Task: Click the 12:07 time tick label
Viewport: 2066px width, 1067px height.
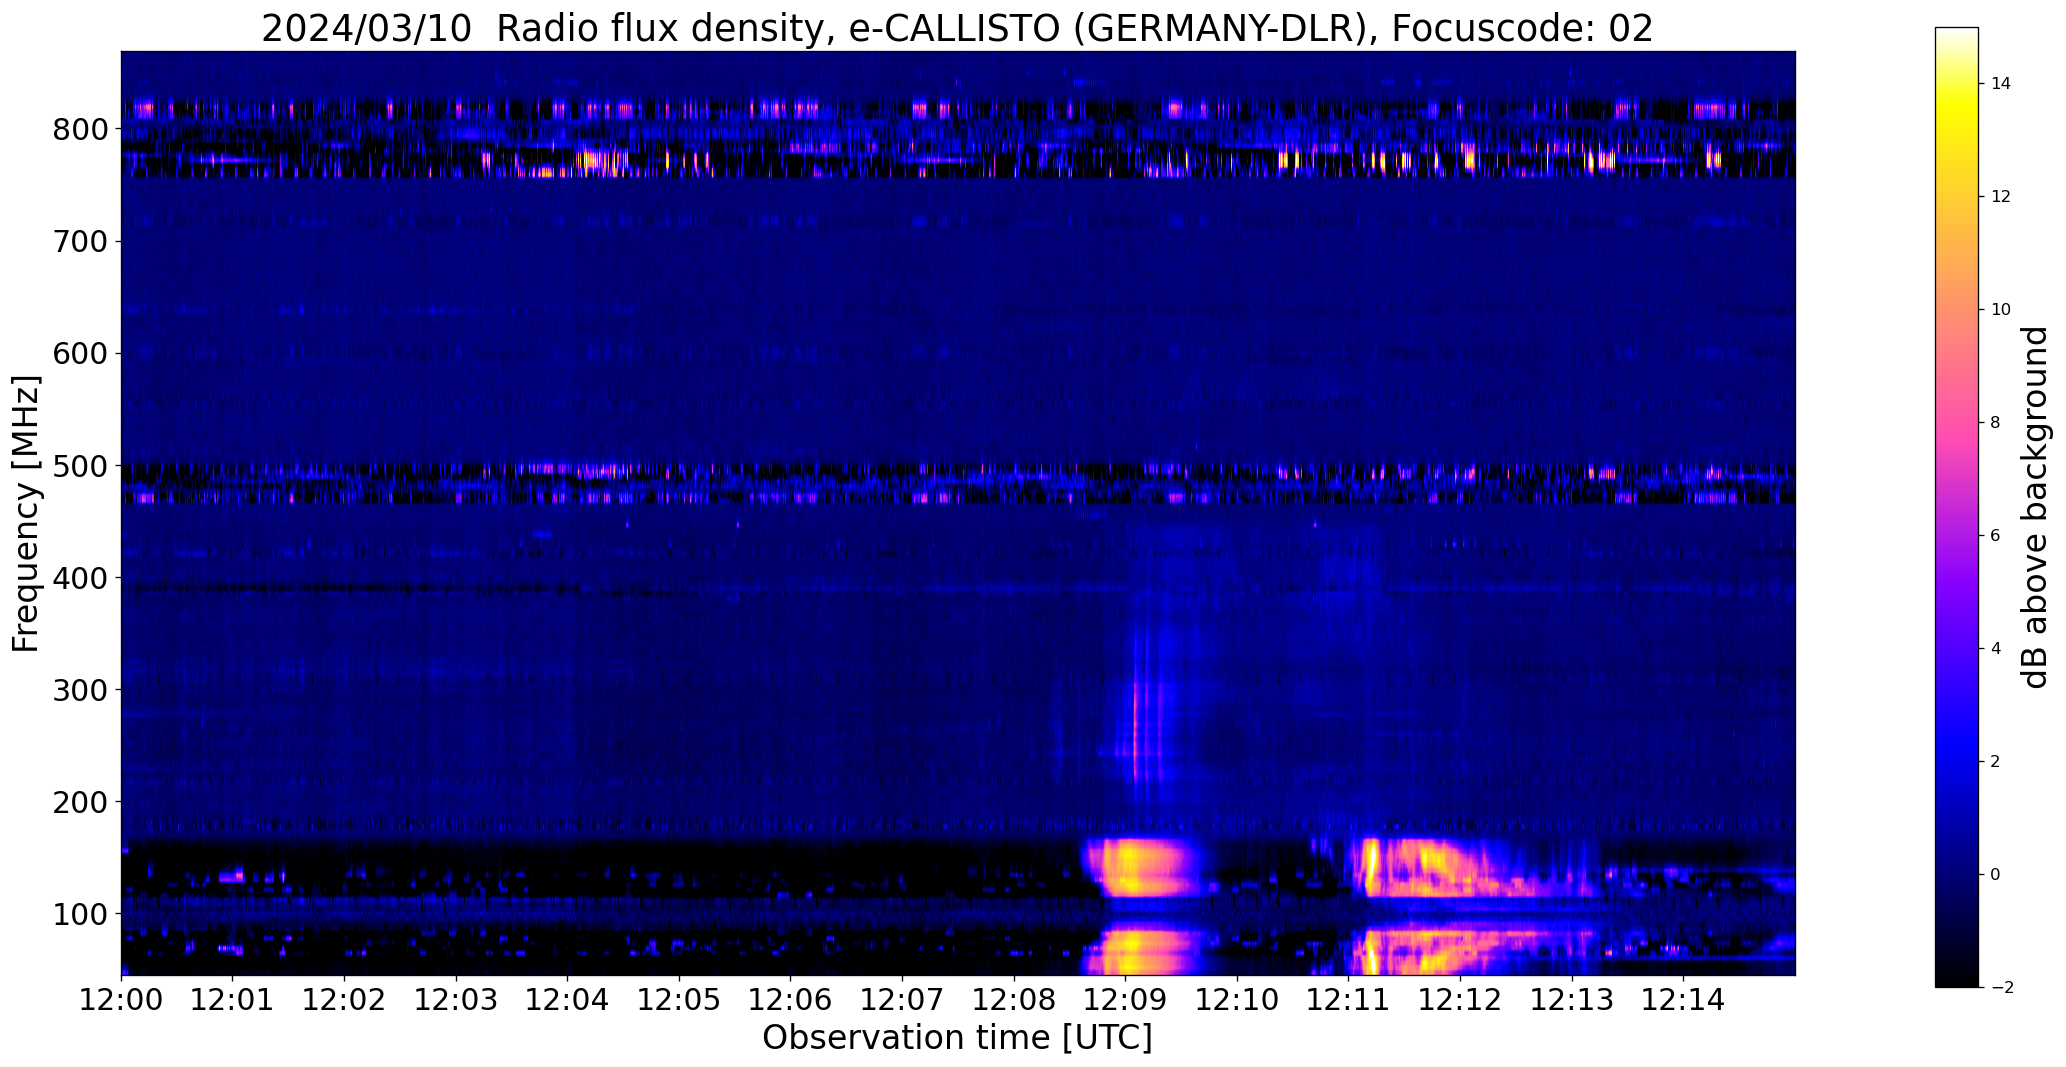Action: 903,999
